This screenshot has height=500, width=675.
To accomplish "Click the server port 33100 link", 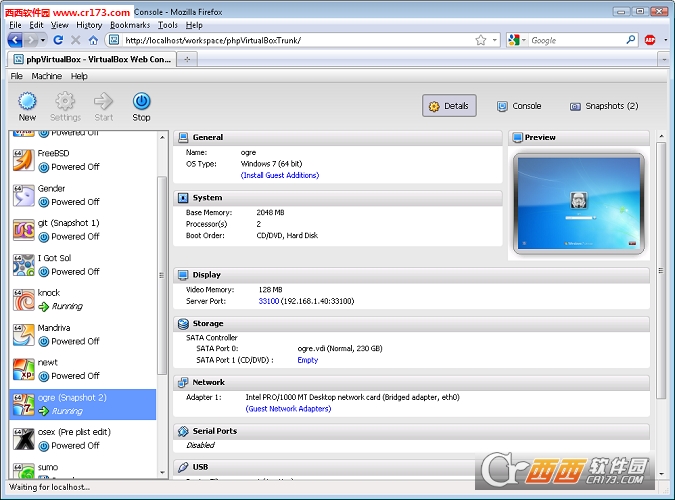I will click(269, 301).
